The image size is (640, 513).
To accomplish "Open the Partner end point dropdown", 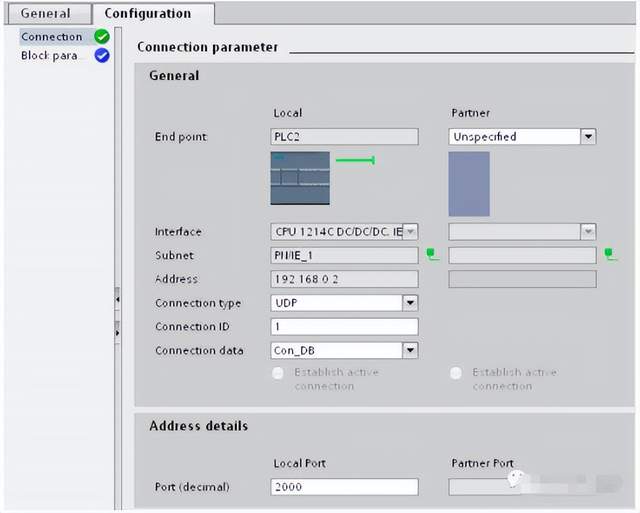I will pos(588,136).
